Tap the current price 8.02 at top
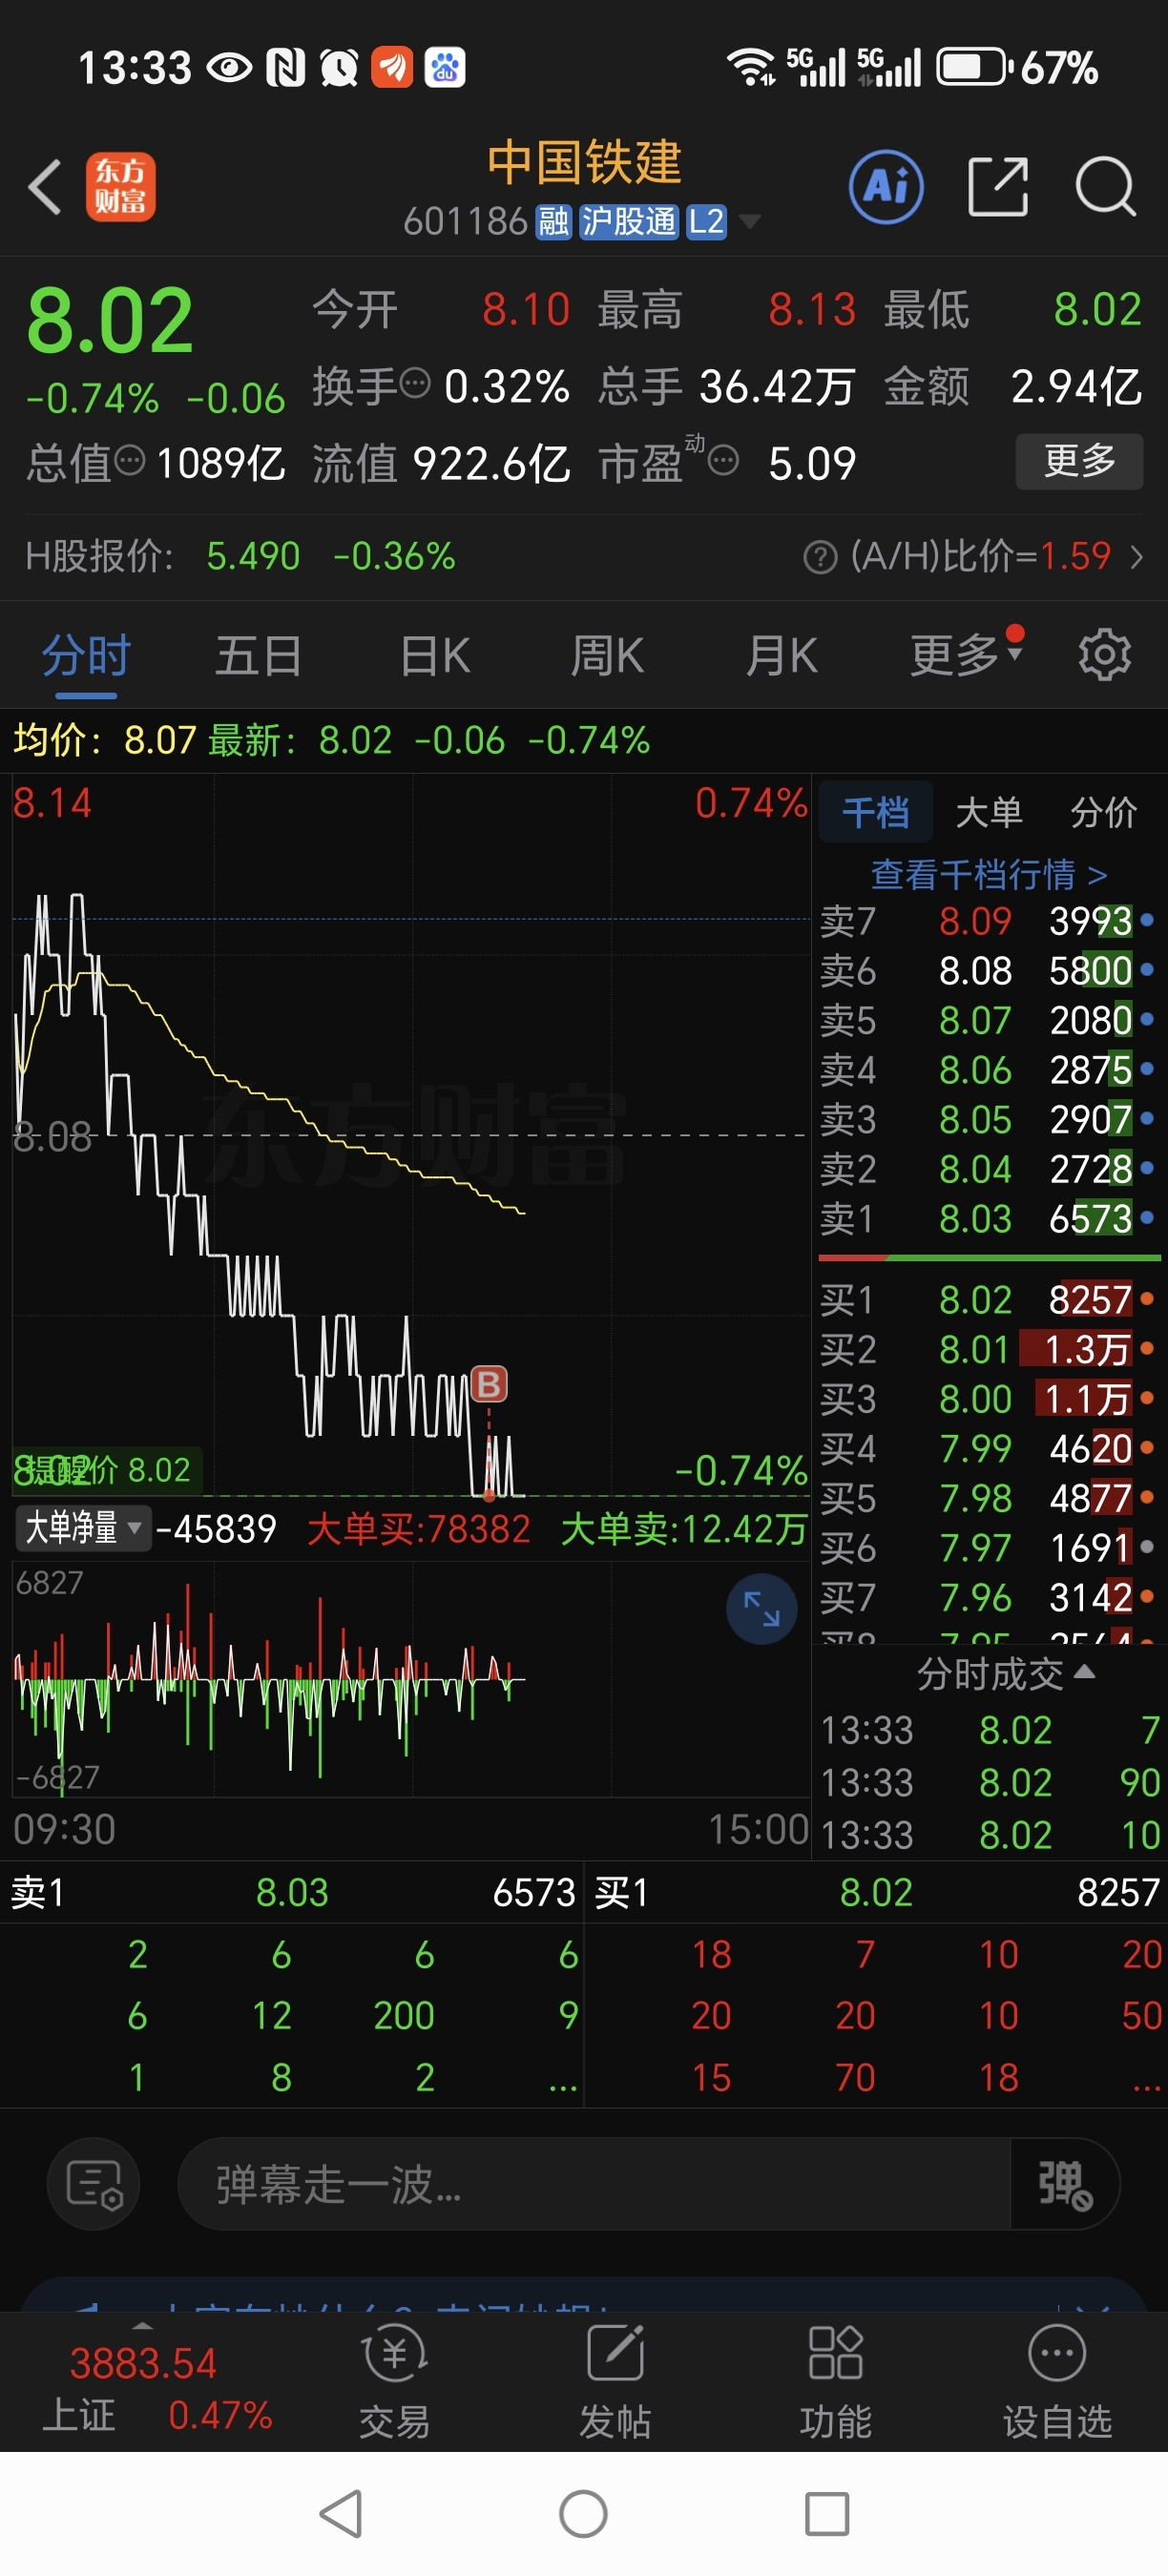1168x2576 pixels. pyautogui.click(x=110, y=321)
